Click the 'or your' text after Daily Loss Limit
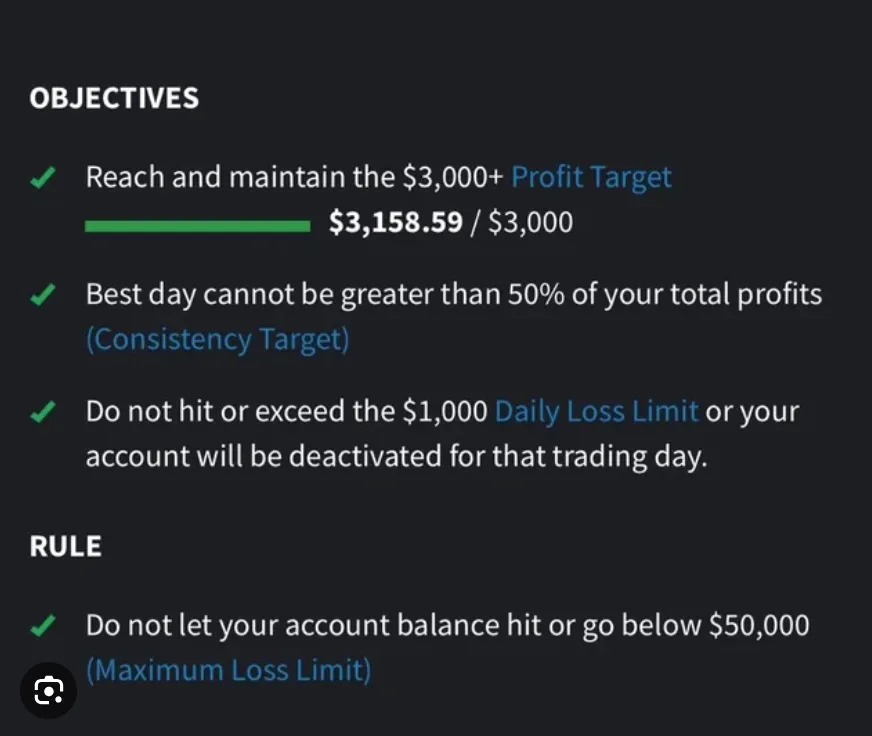The width and height of the screenshot is (872, 736). point(752,412)
